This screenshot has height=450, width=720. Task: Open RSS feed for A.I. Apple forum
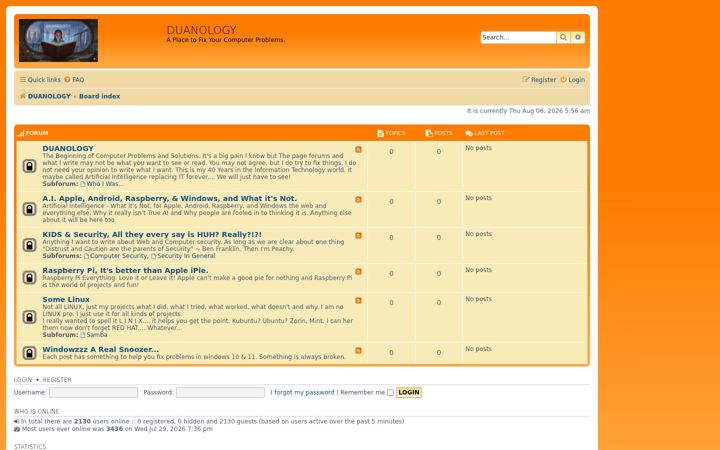(x=358, y=200)
